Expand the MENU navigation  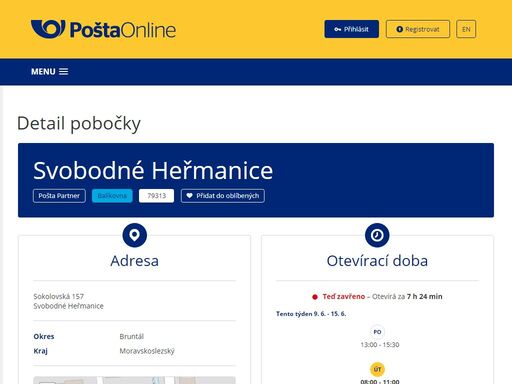[x=49, y=72]
